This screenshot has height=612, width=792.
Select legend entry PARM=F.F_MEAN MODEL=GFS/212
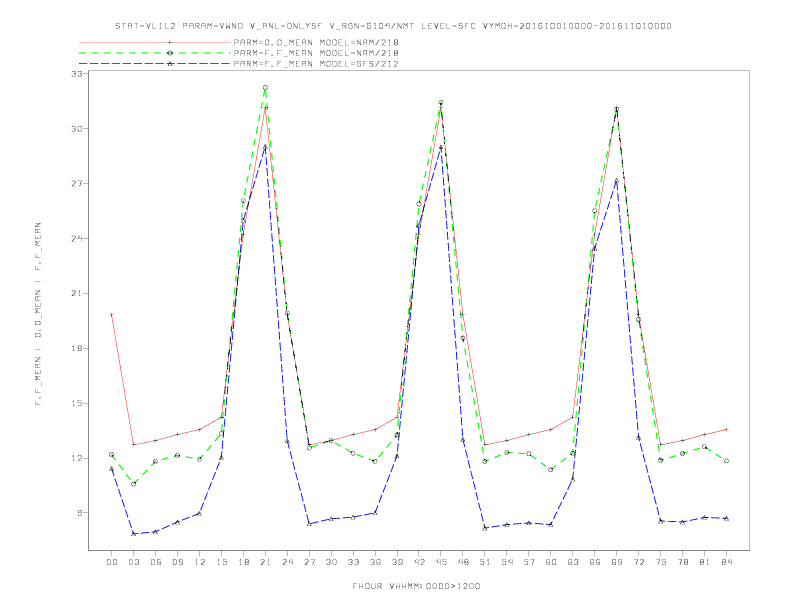click(x=316, y=64)
